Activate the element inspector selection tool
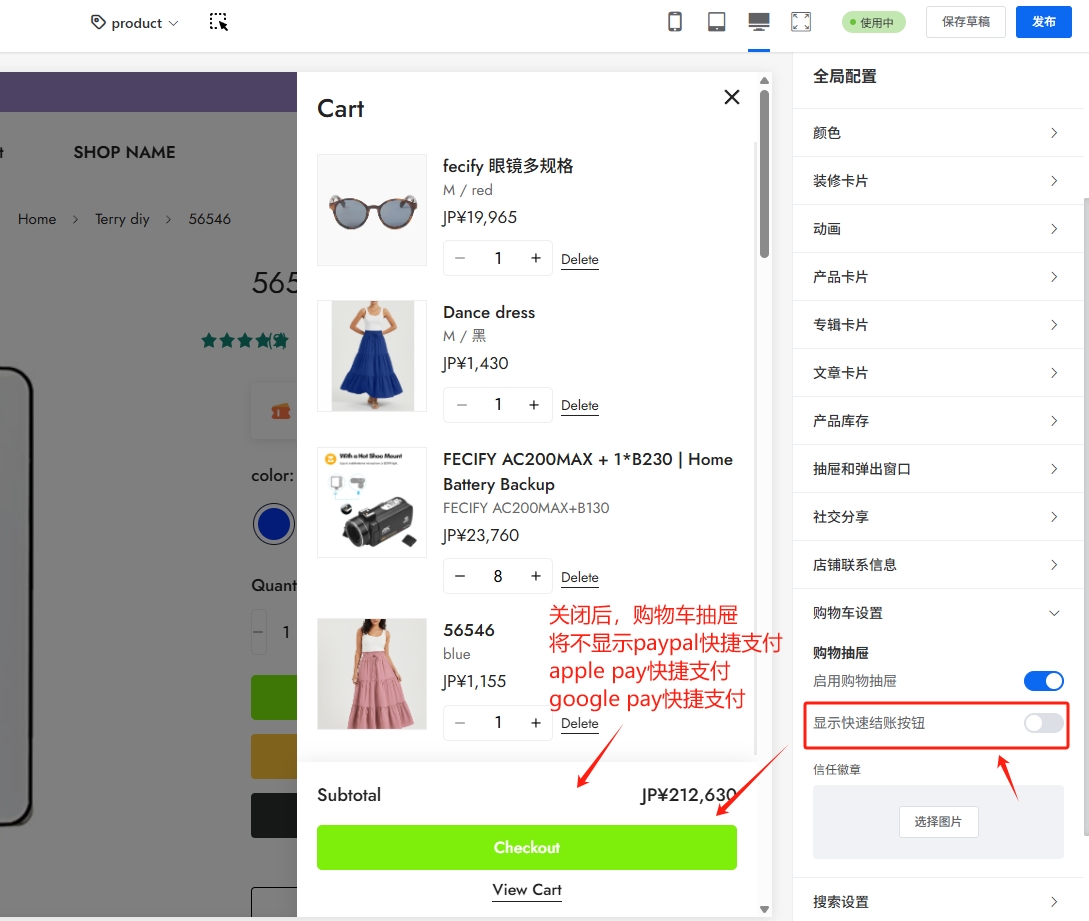 pos(218,22)
